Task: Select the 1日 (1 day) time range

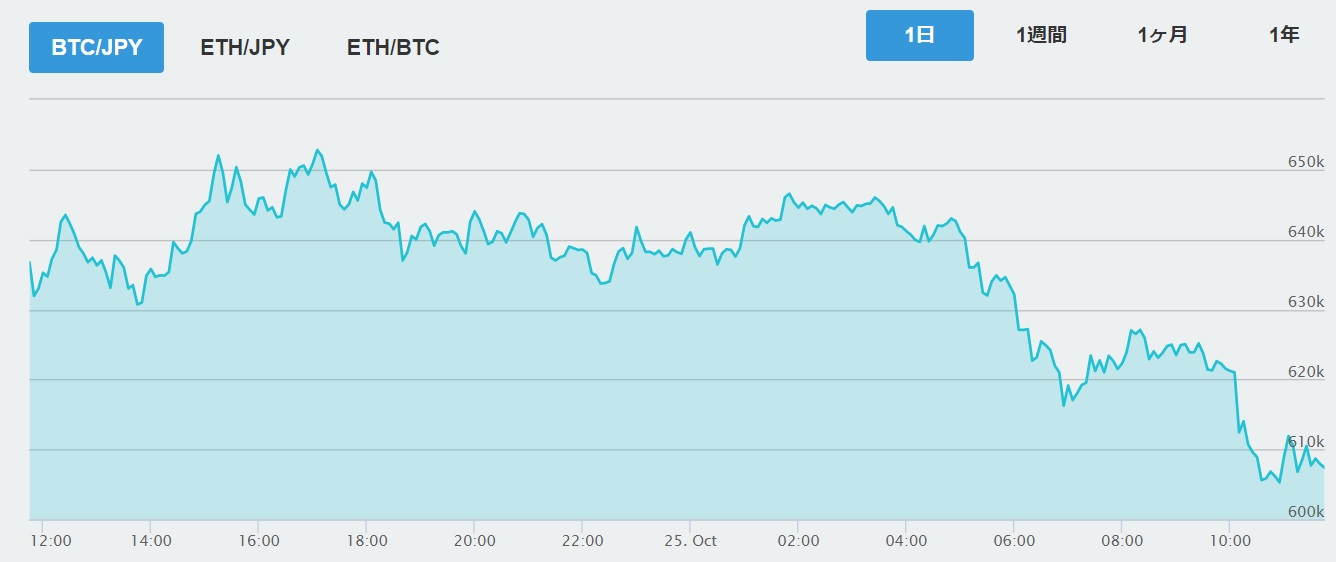Action: [x=919, y=35]
